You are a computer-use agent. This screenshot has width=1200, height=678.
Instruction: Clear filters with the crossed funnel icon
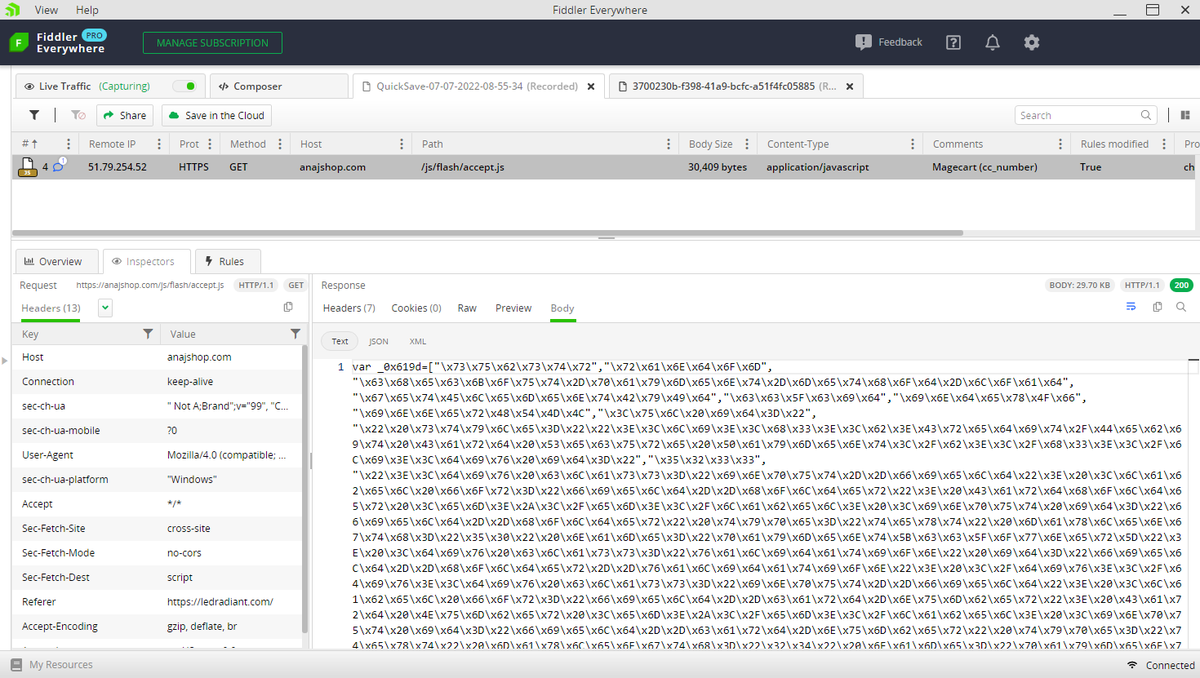79,115
